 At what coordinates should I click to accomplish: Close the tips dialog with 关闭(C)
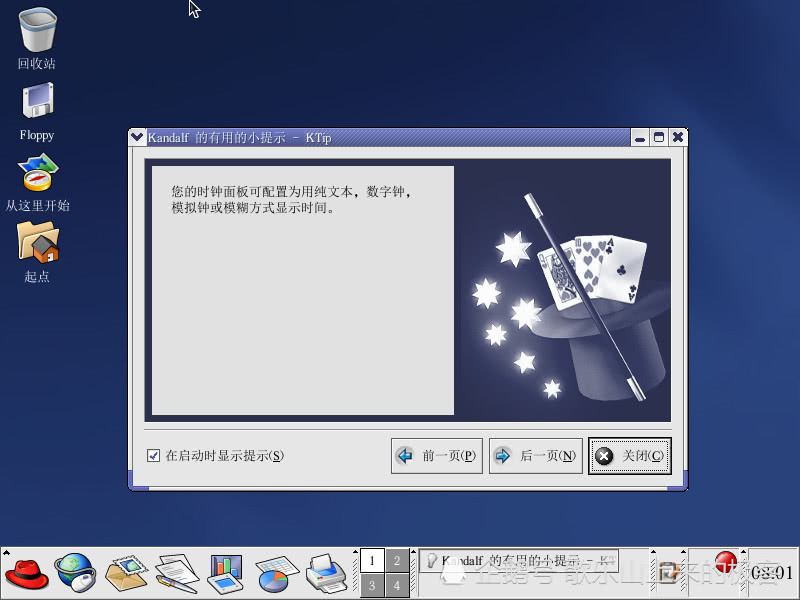point(630,456)
